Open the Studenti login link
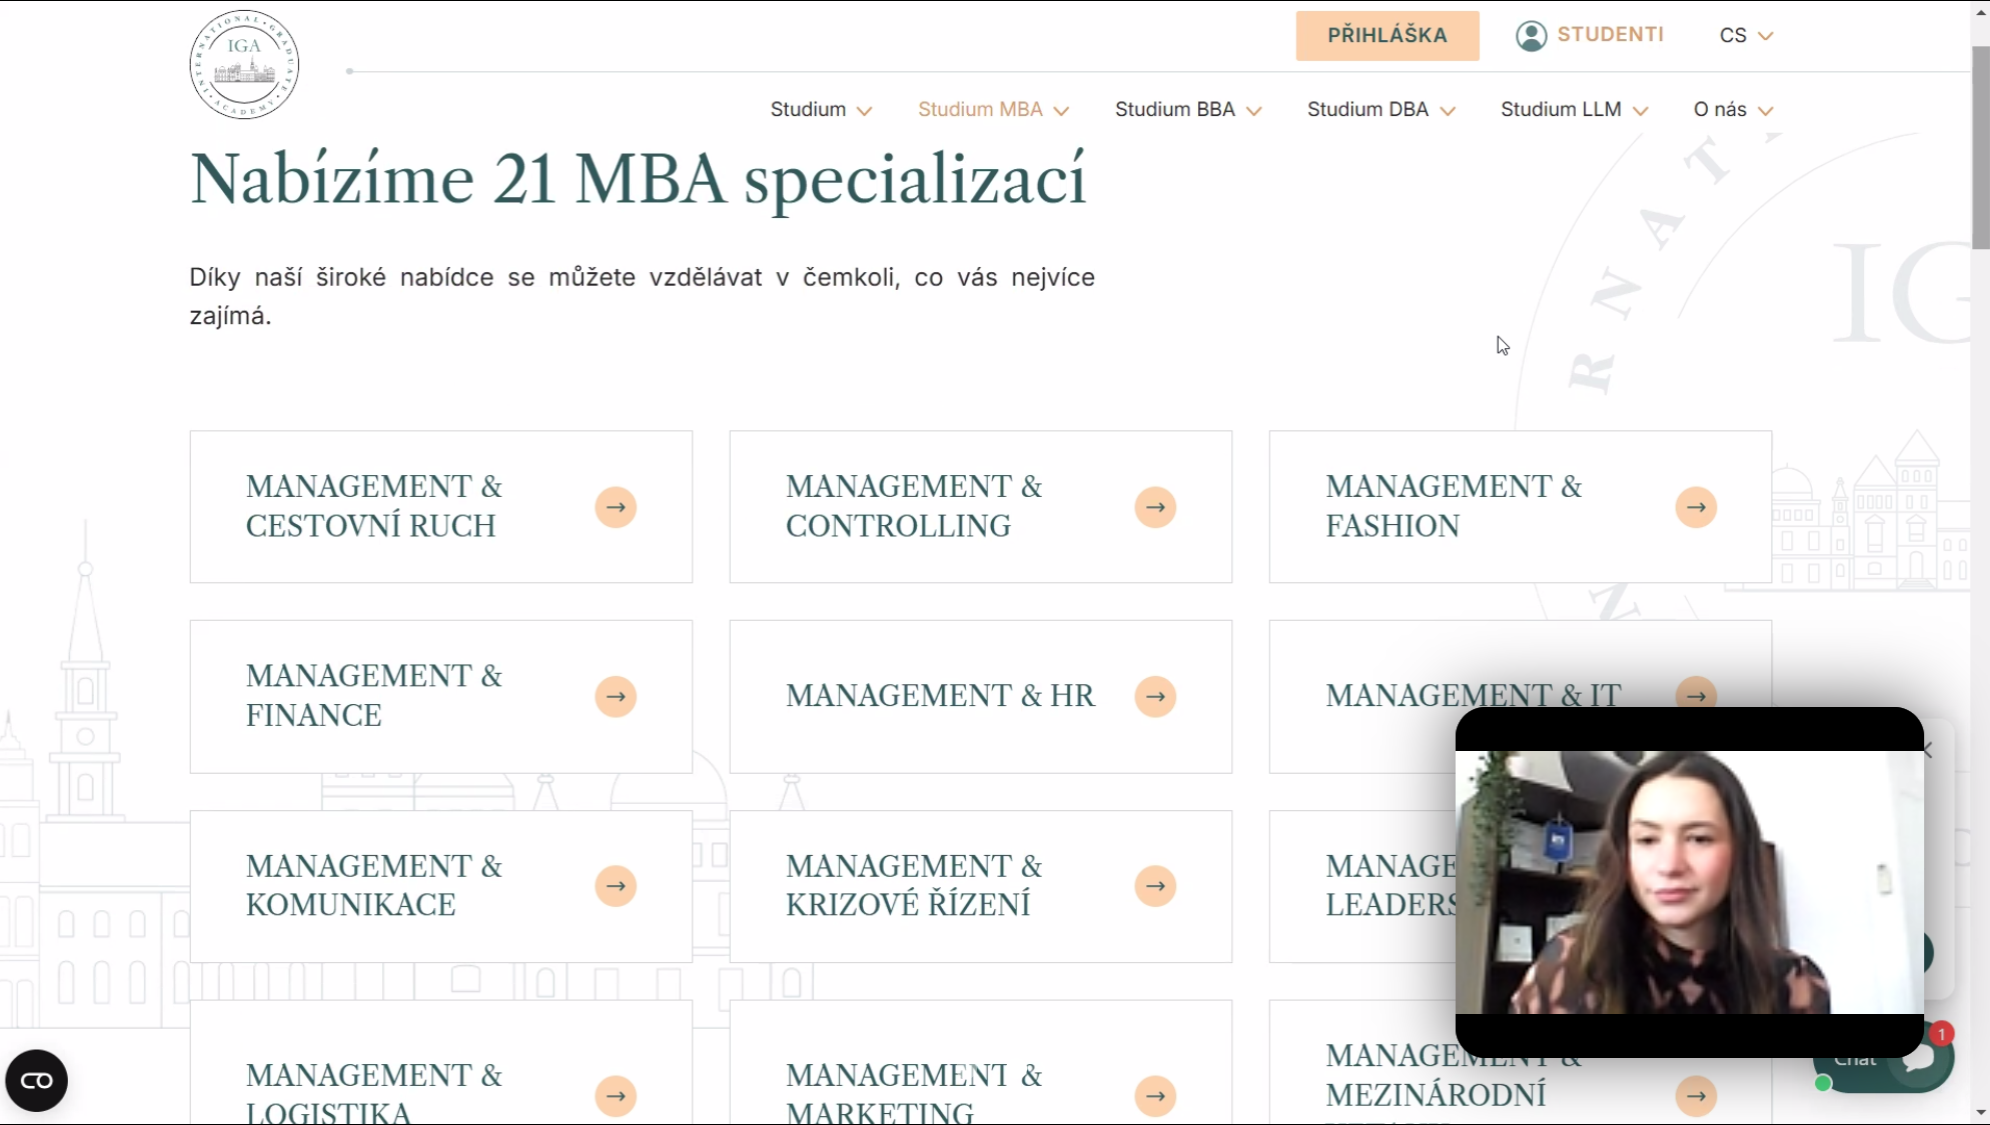Image resolution: width=1990 pixels, height=1125 pixels. pos(1609,35)
